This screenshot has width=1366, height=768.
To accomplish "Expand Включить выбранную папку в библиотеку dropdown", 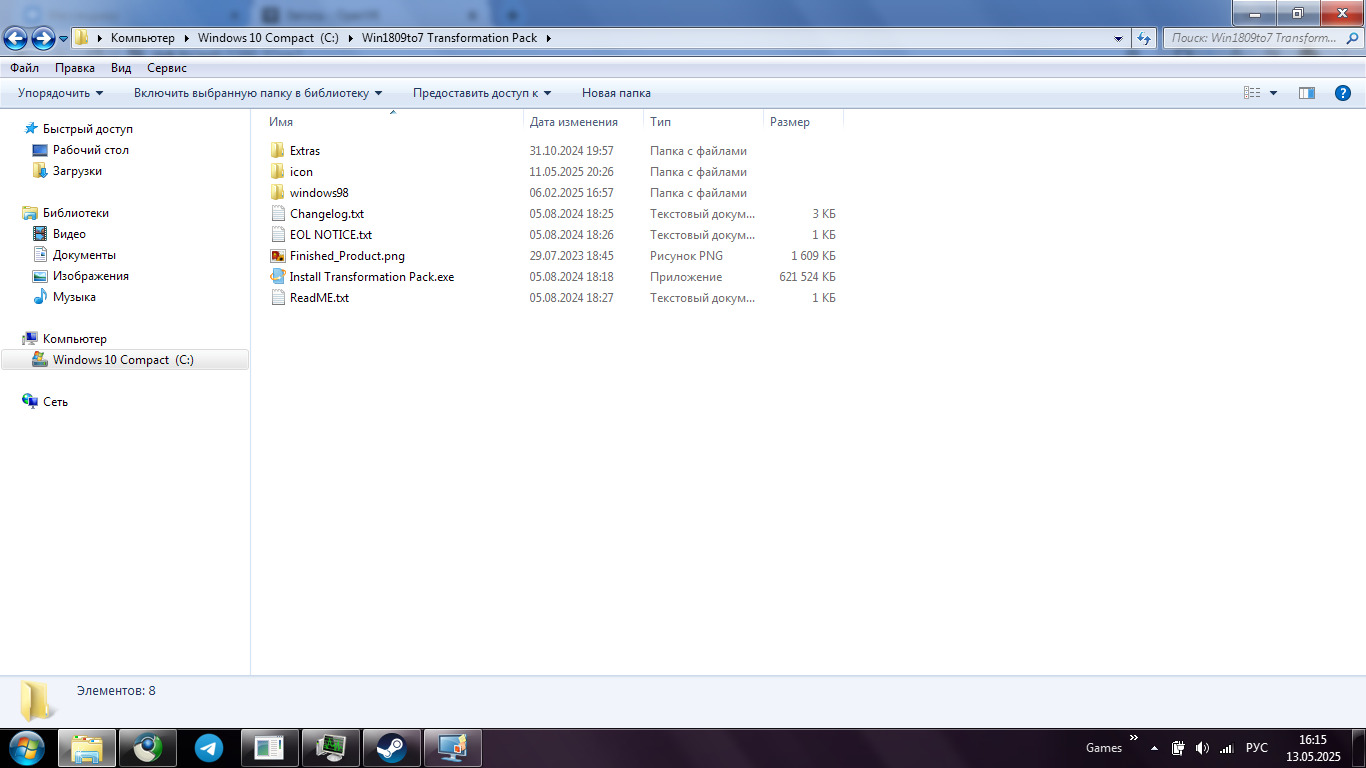I will tap(258, 93).
